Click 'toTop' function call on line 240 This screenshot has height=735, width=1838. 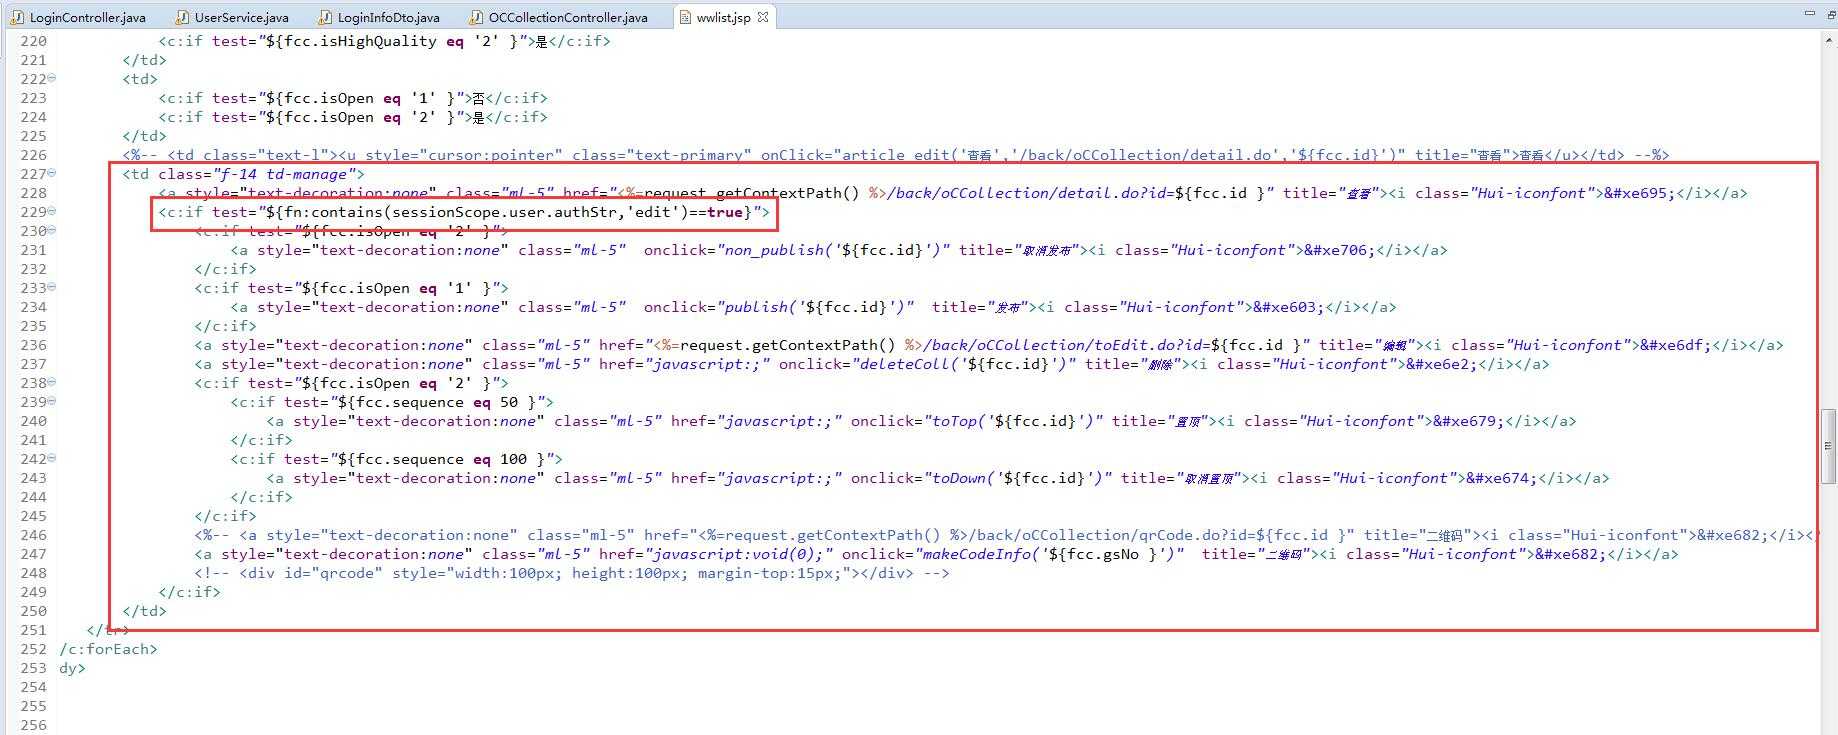pyautogui.click(x=954, y=421)
